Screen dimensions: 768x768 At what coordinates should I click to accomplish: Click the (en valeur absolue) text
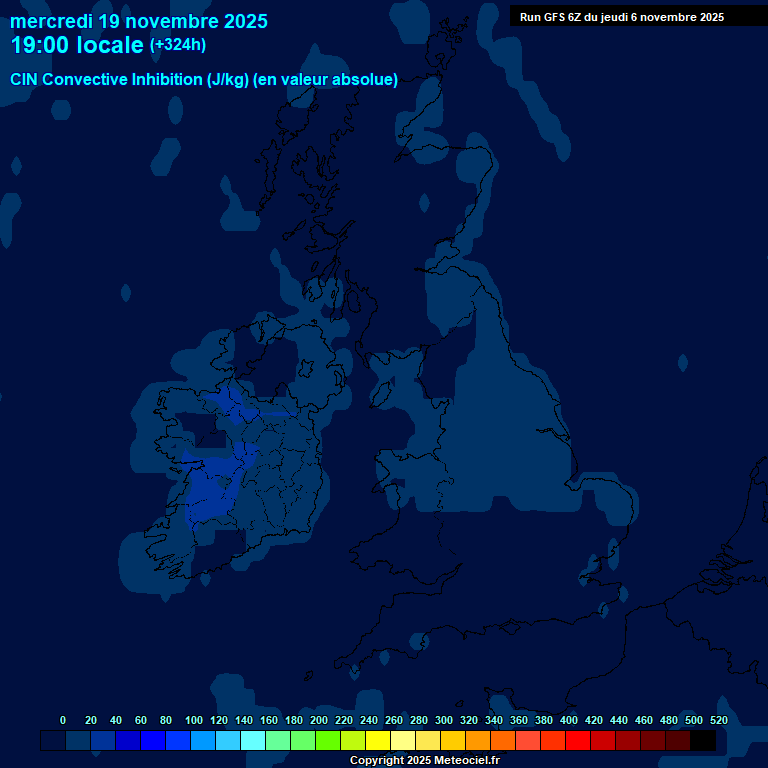(326, 80)
